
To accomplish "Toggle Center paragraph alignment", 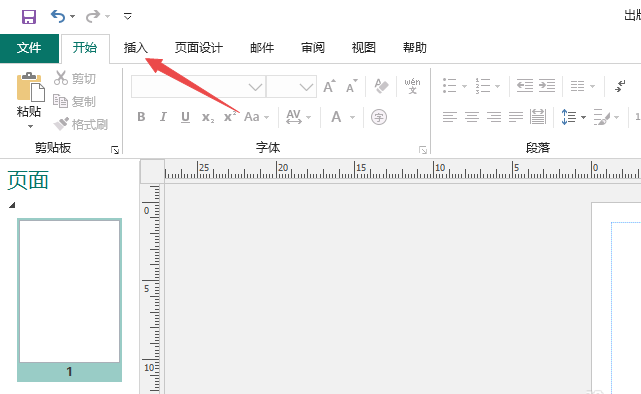I will [472, 117].
